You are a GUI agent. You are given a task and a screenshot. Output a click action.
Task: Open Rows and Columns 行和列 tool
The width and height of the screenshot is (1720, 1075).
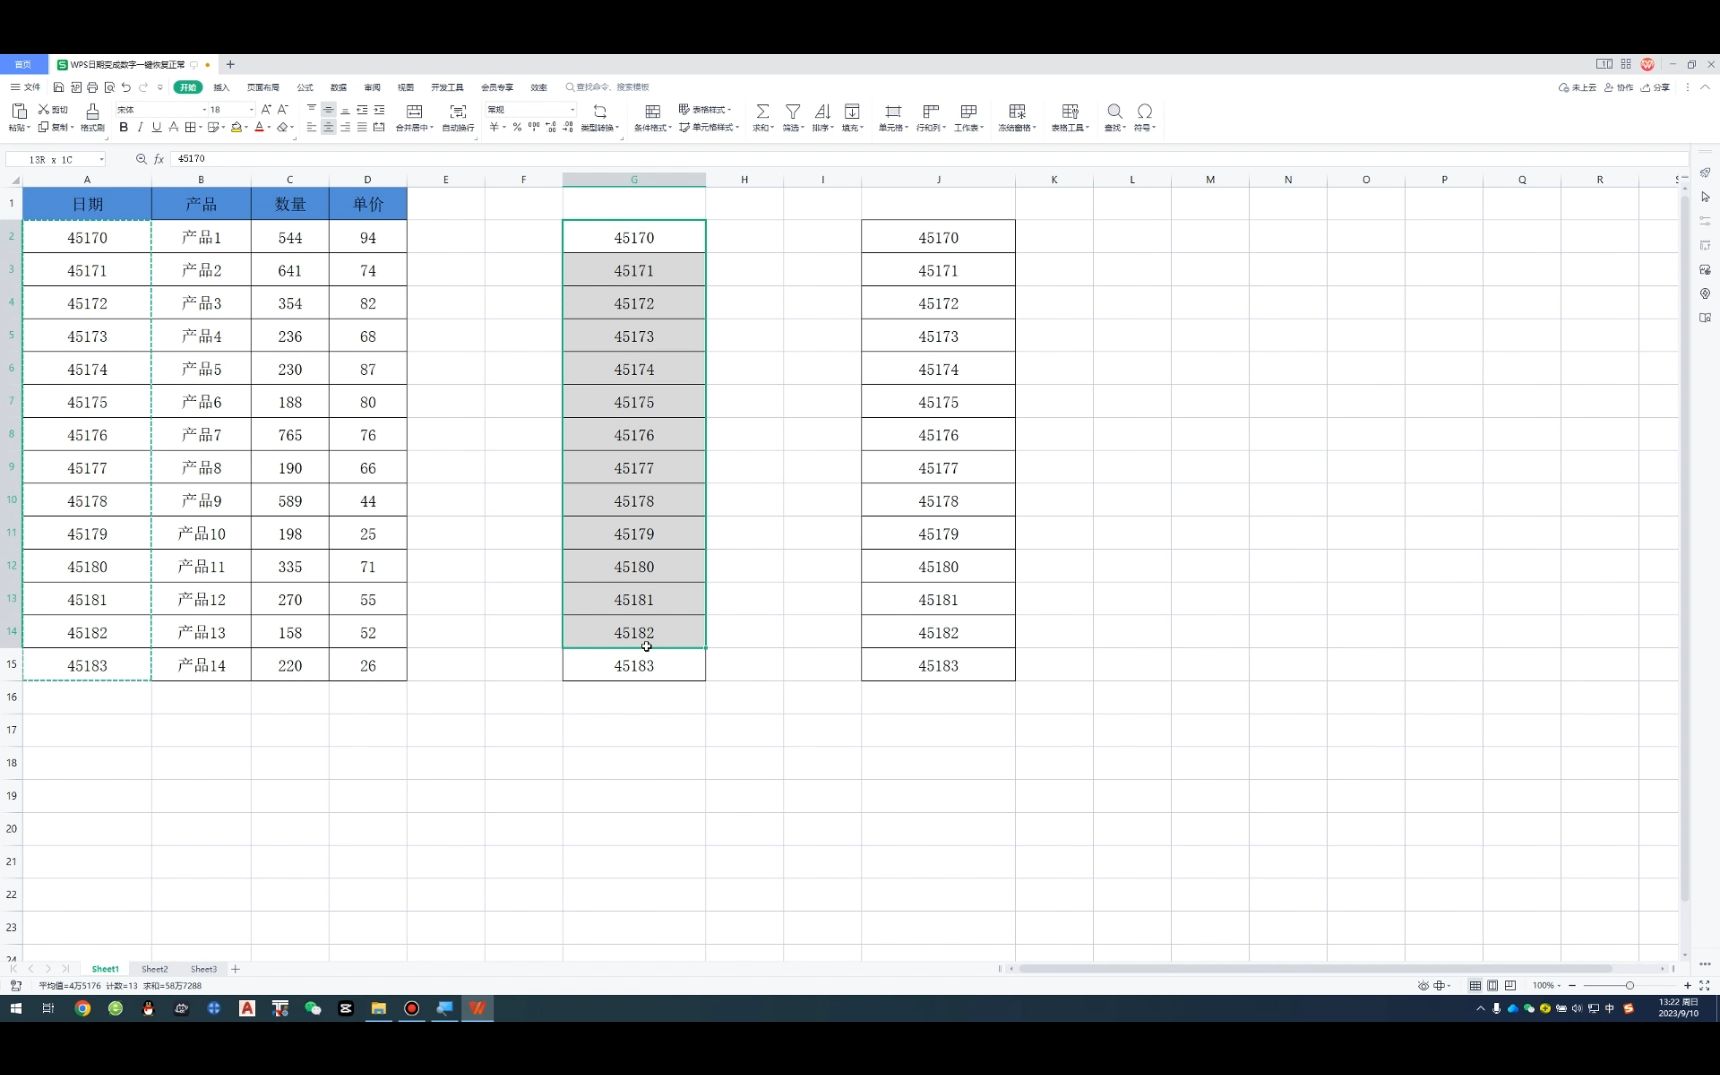pos(930,117)
